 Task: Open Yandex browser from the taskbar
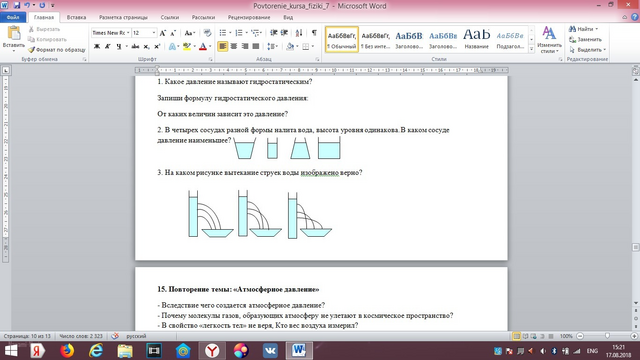pyautogui.click(x=212, y=351)
